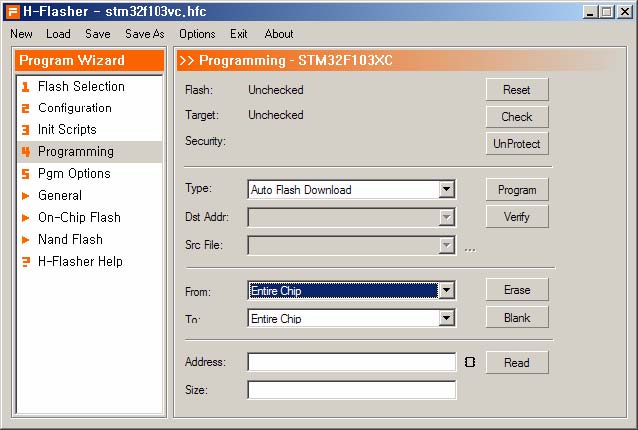Open the About menu

(x=279, y=34)
